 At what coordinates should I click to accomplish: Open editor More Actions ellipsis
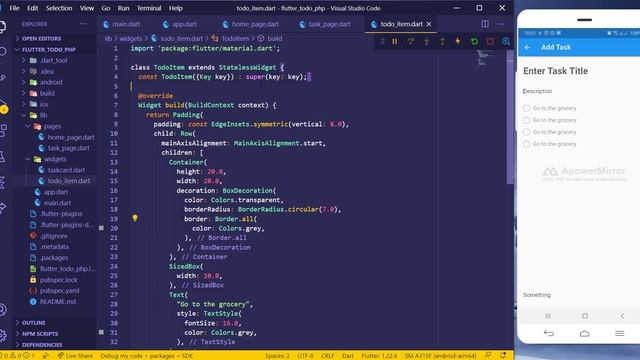501,24
